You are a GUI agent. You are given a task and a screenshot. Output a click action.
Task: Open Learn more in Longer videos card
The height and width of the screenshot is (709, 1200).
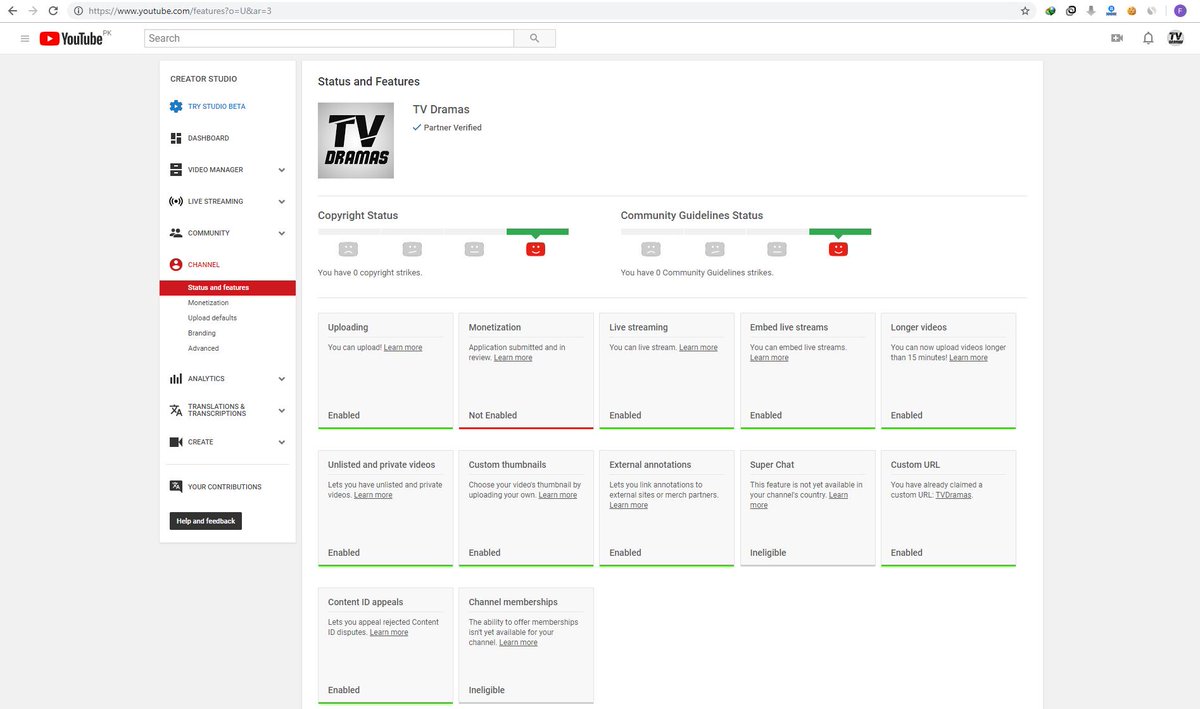coord(968,357)
